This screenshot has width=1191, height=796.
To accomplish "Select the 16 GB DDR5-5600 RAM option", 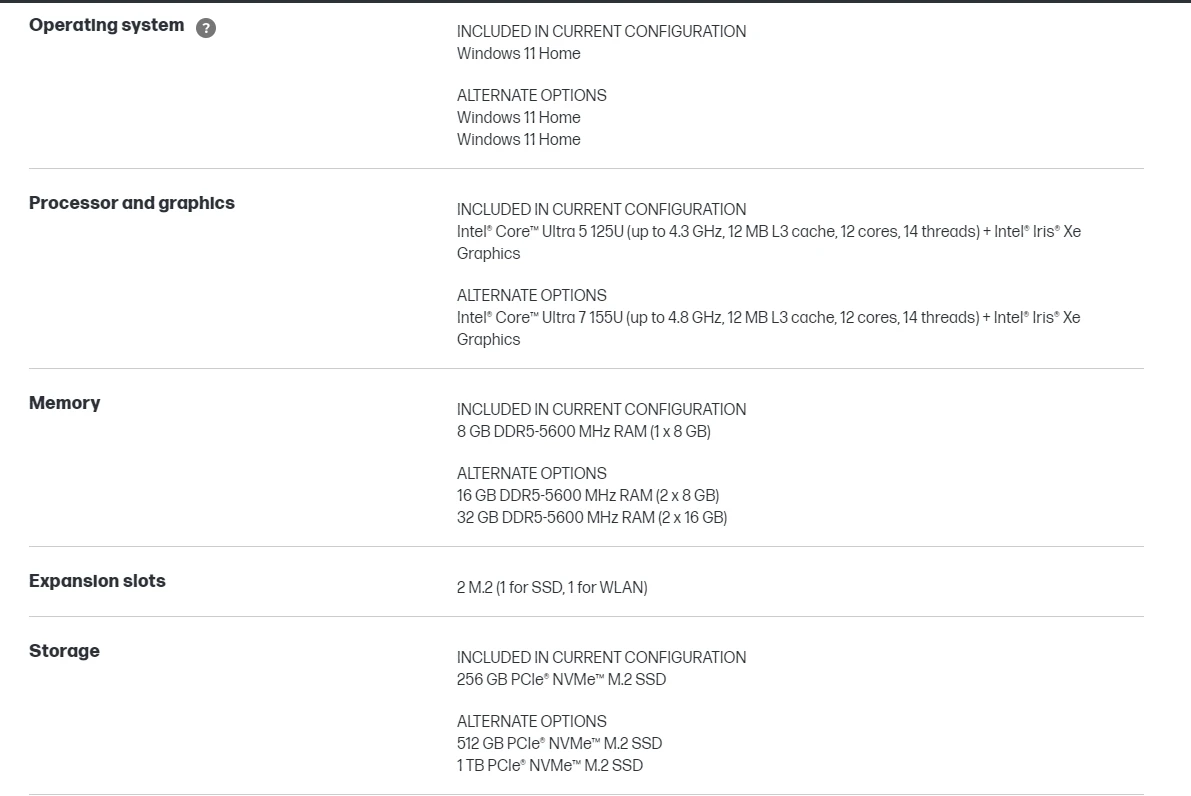I will 588,496.
